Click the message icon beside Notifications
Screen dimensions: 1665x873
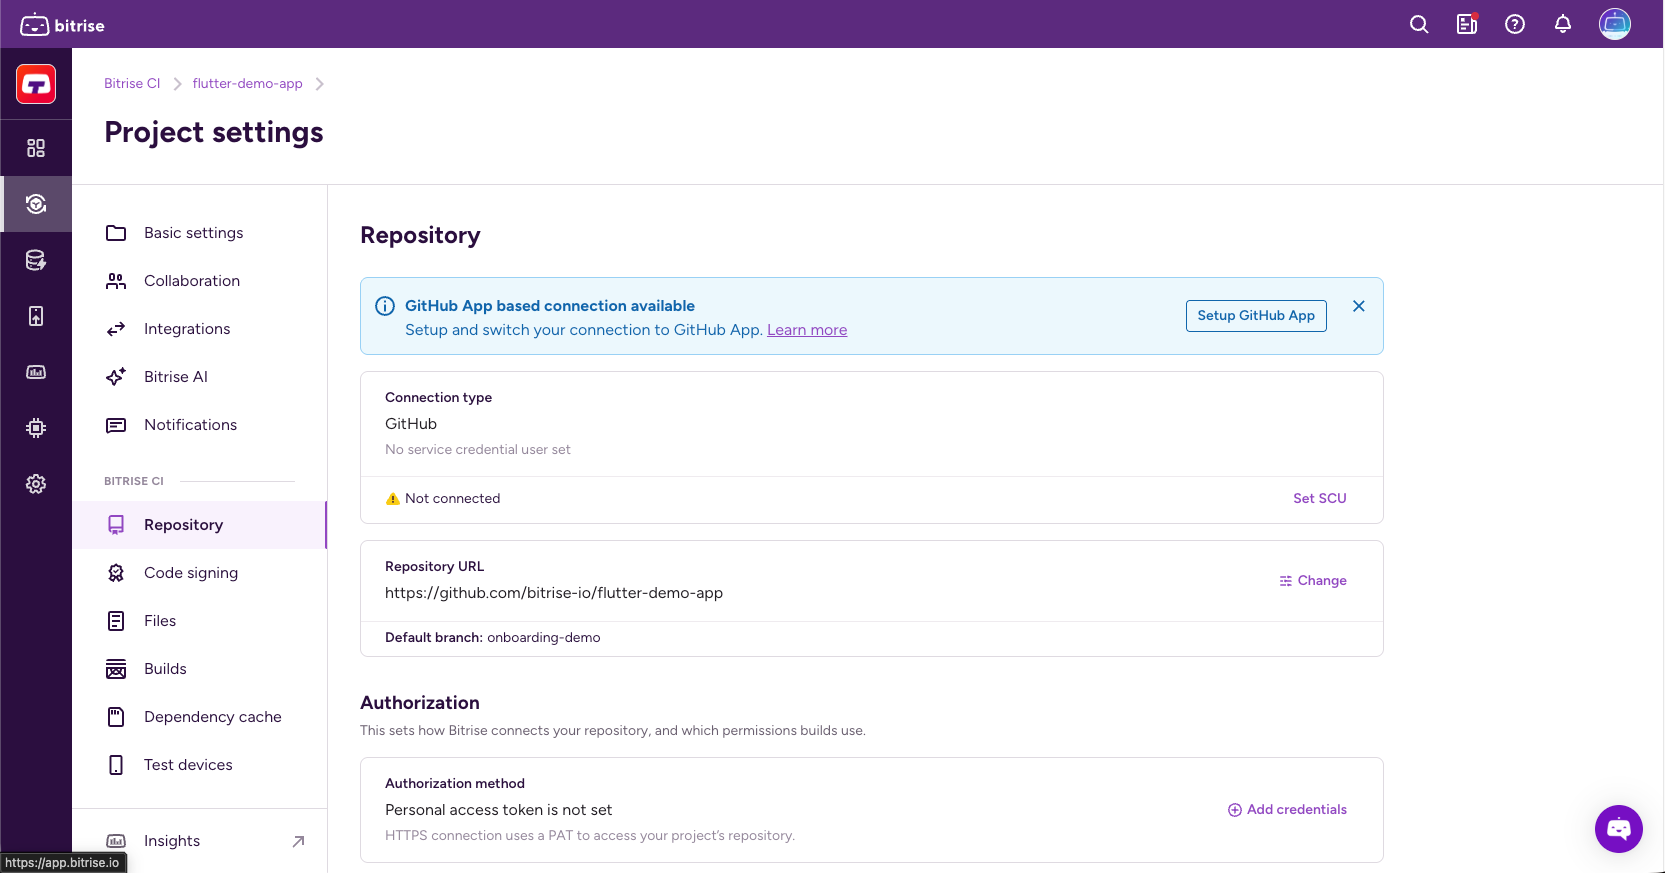coord(116,425)
